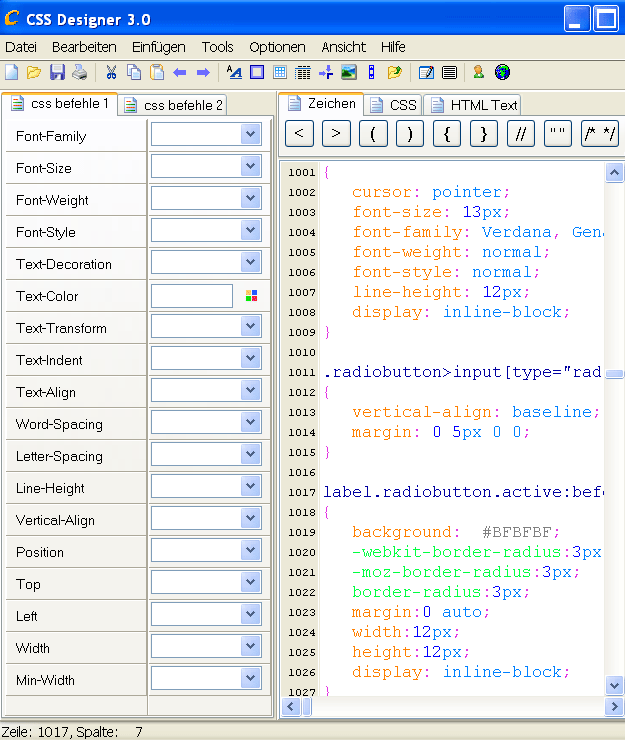The width and height of the screenshot is (625, 740).
Task: Insert block comment /* */ characters
Action: [600, 134]
